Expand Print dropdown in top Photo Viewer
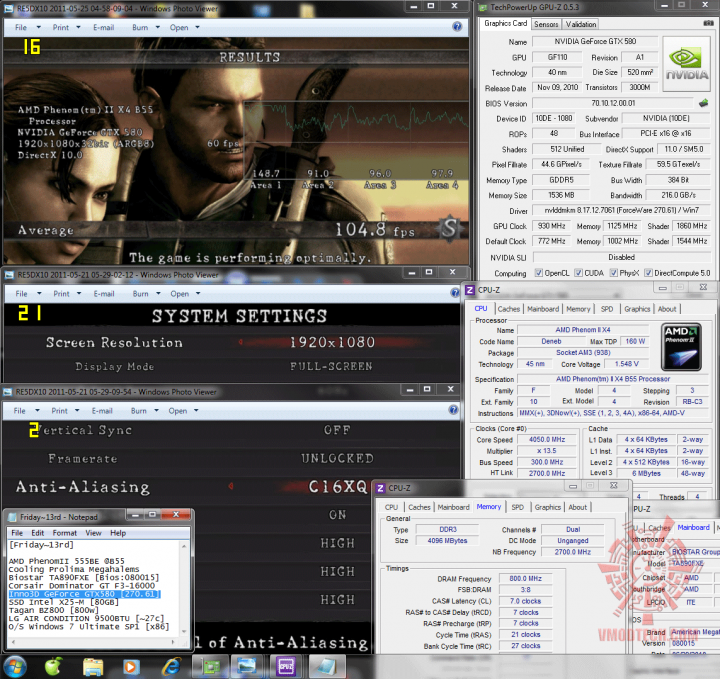 [78, 28]
